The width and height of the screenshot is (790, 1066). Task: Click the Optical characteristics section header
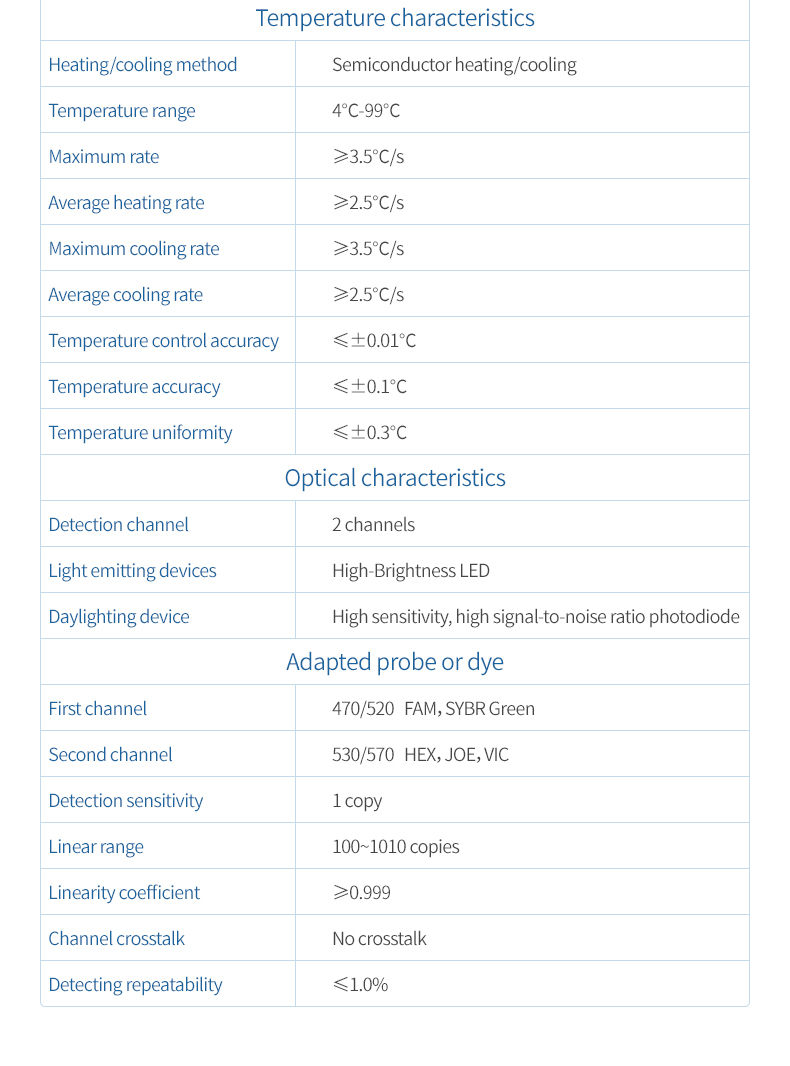coord(395,478)
